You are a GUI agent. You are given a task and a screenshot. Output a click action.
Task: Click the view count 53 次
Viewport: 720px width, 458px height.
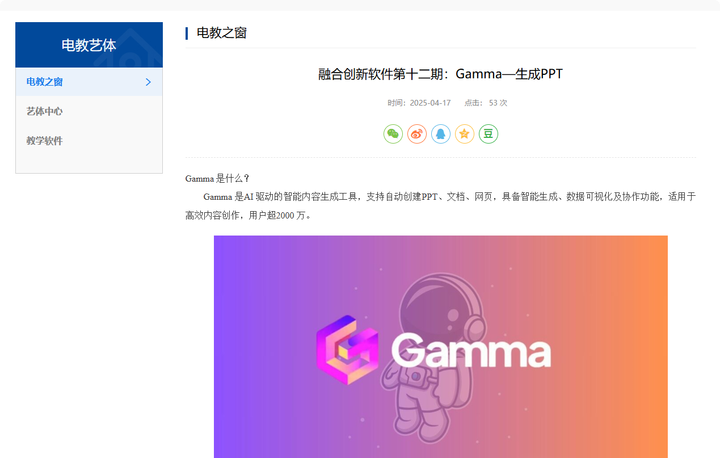coord(498,103)
